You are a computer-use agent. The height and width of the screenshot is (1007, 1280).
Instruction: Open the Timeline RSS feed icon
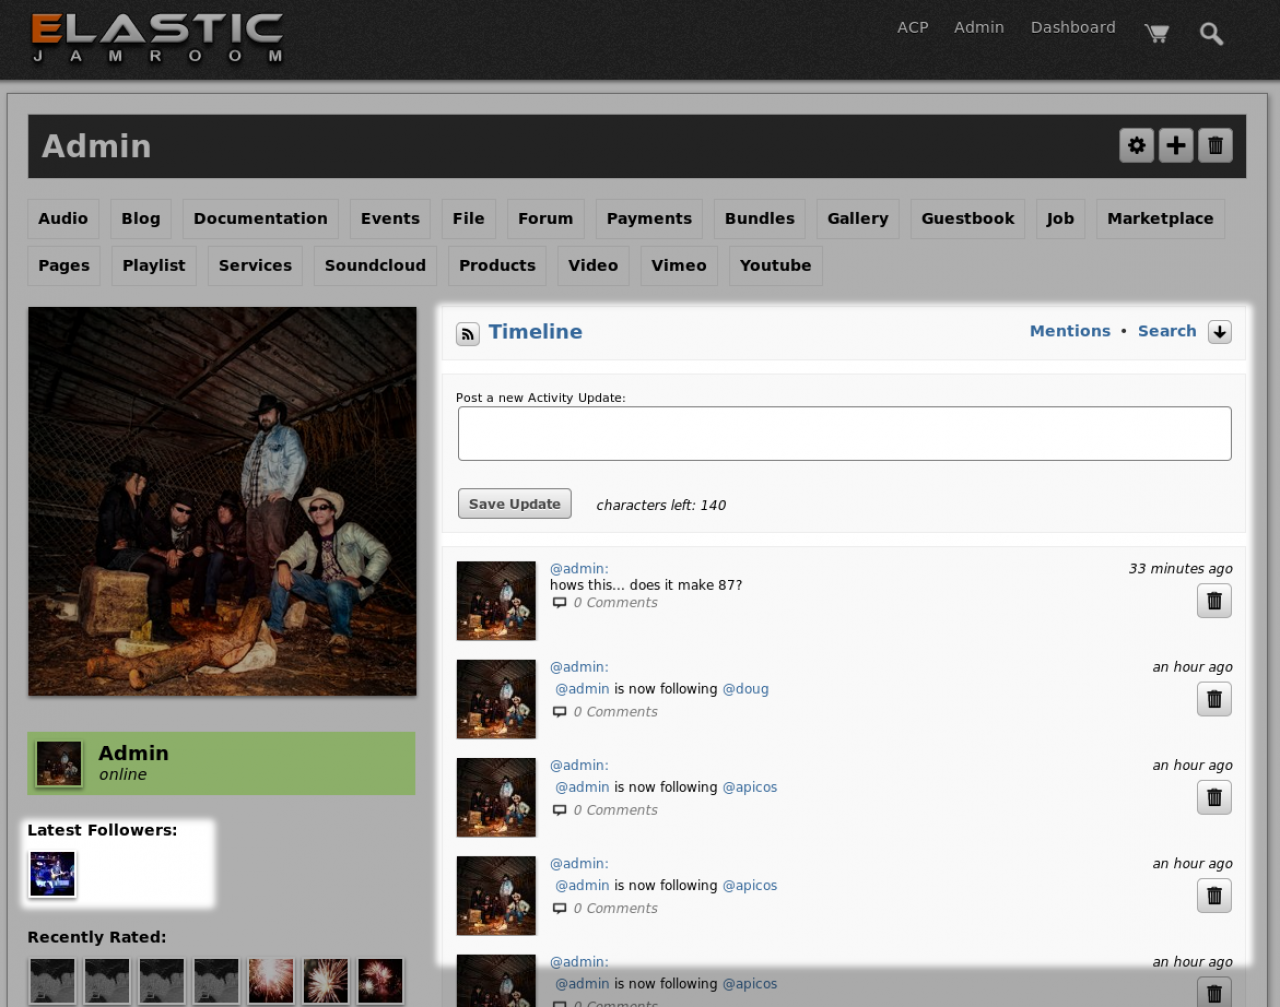click(467, 334)
